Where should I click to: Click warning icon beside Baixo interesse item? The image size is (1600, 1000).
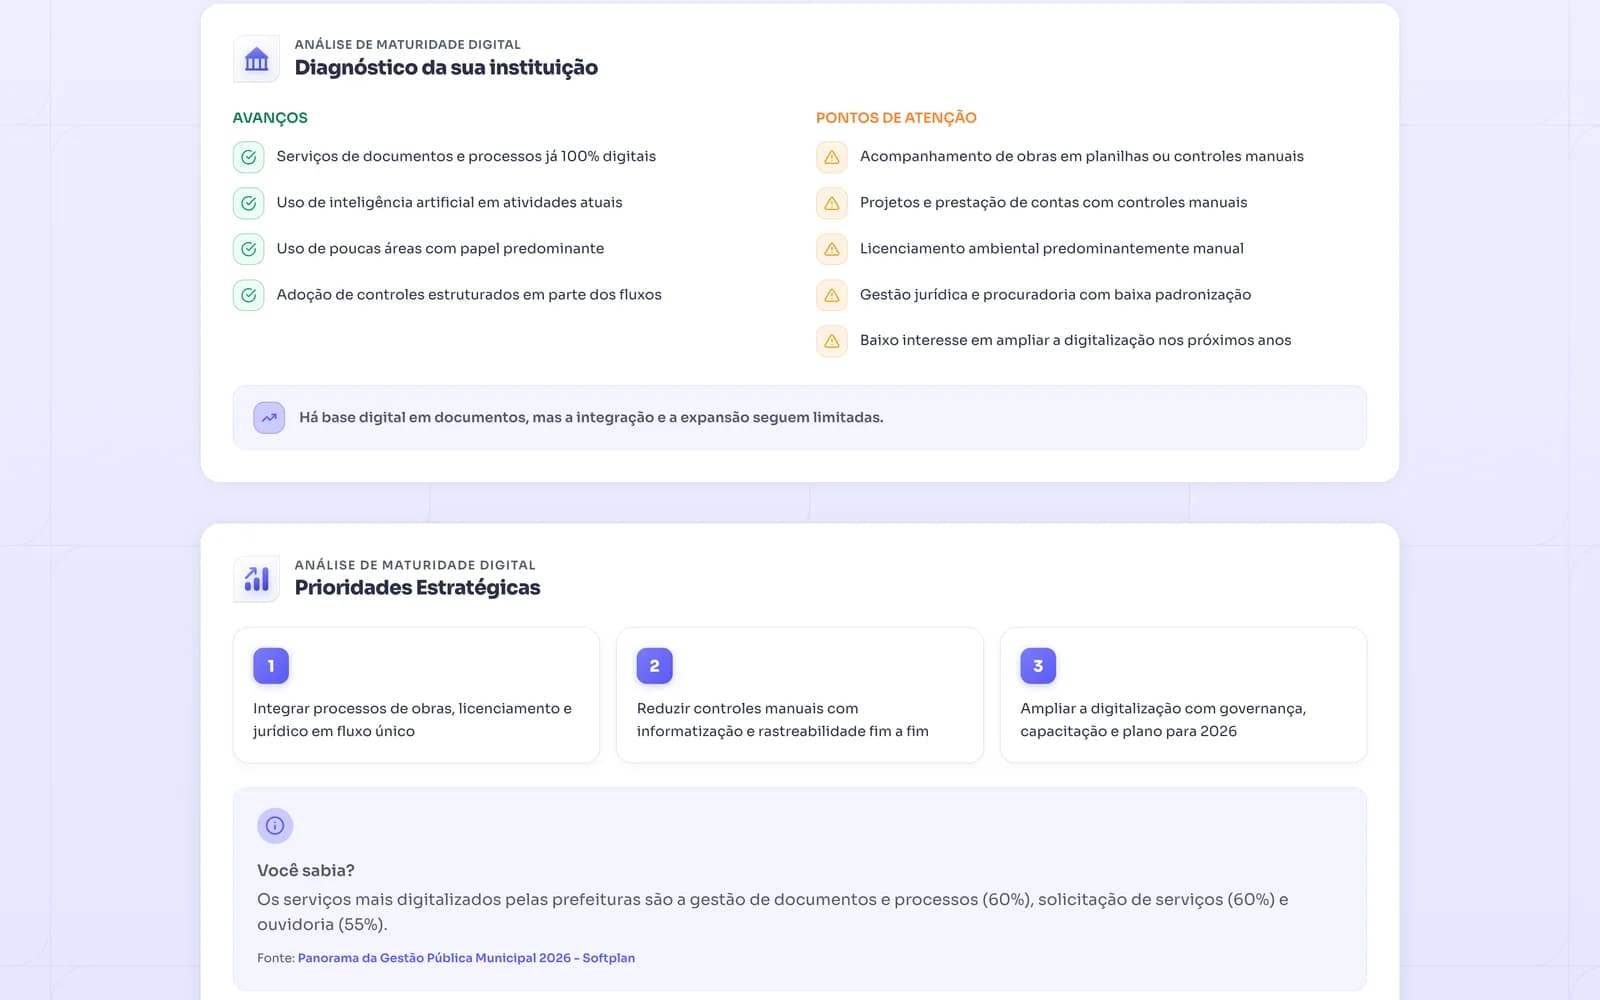(x=832, y=341)
